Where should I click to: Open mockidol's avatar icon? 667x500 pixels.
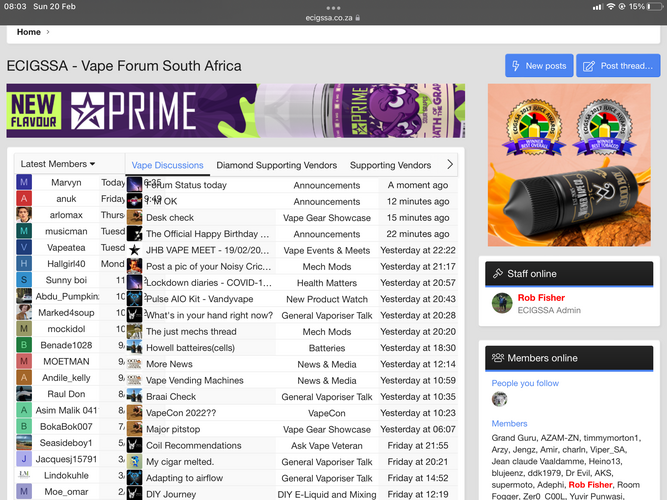coord(24,329)
